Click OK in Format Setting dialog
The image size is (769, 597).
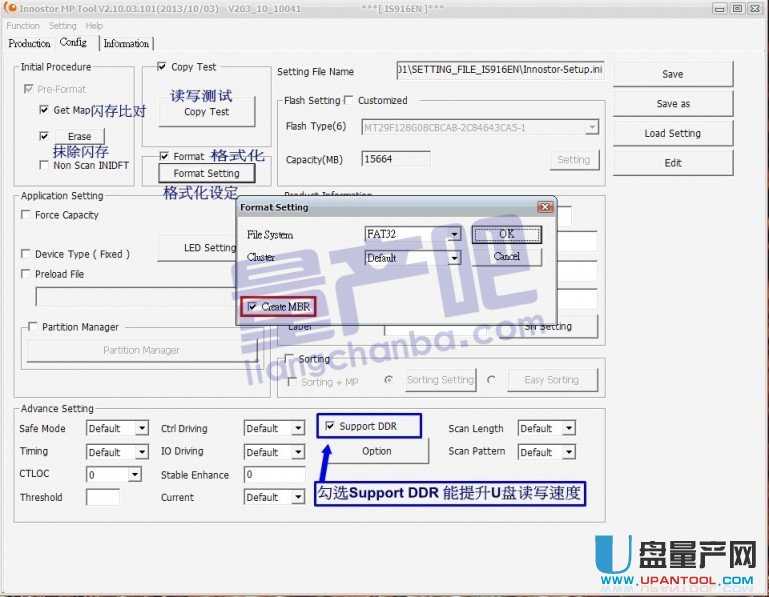(x=507, y=234)
